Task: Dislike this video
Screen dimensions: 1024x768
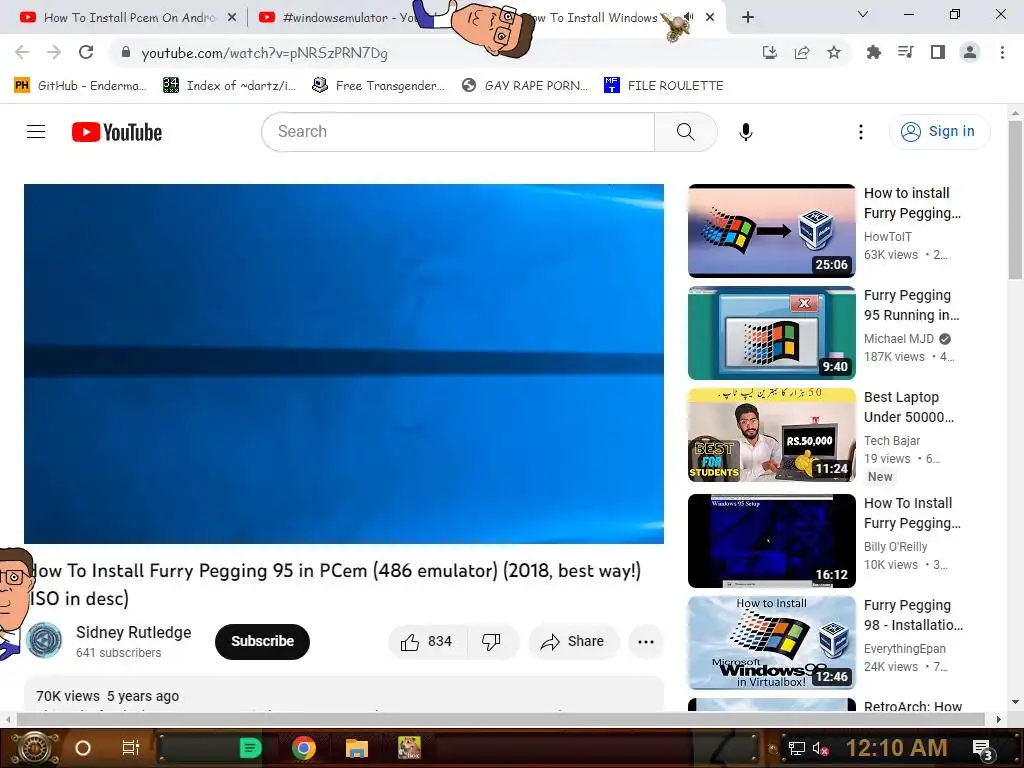Action: (492, 642)
